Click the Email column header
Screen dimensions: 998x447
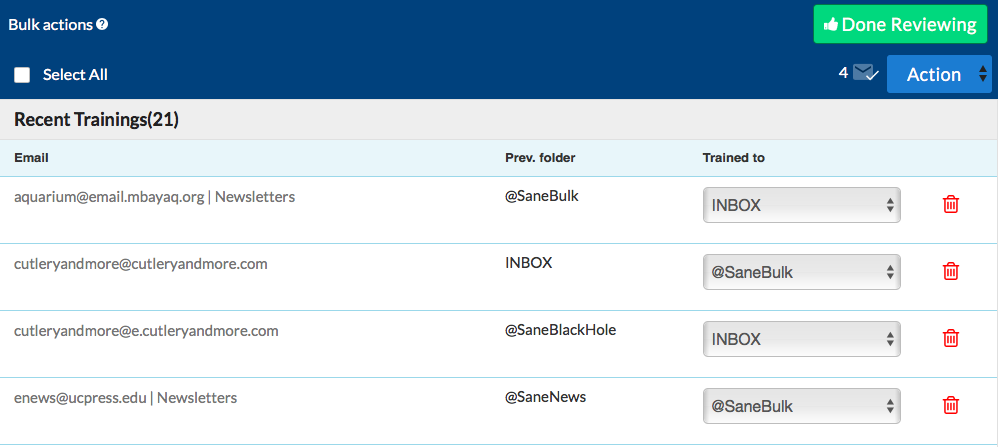(31, 158)
